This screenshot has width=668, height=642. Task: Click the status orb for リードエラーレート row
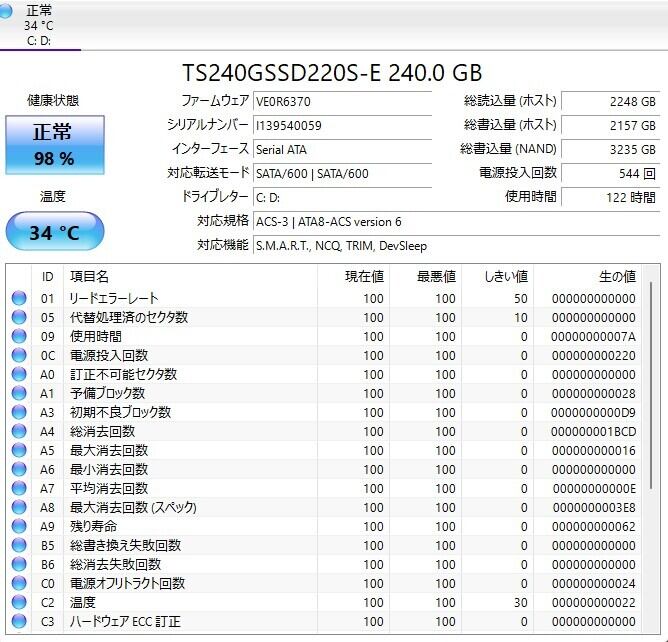click(x=19, y=298)
